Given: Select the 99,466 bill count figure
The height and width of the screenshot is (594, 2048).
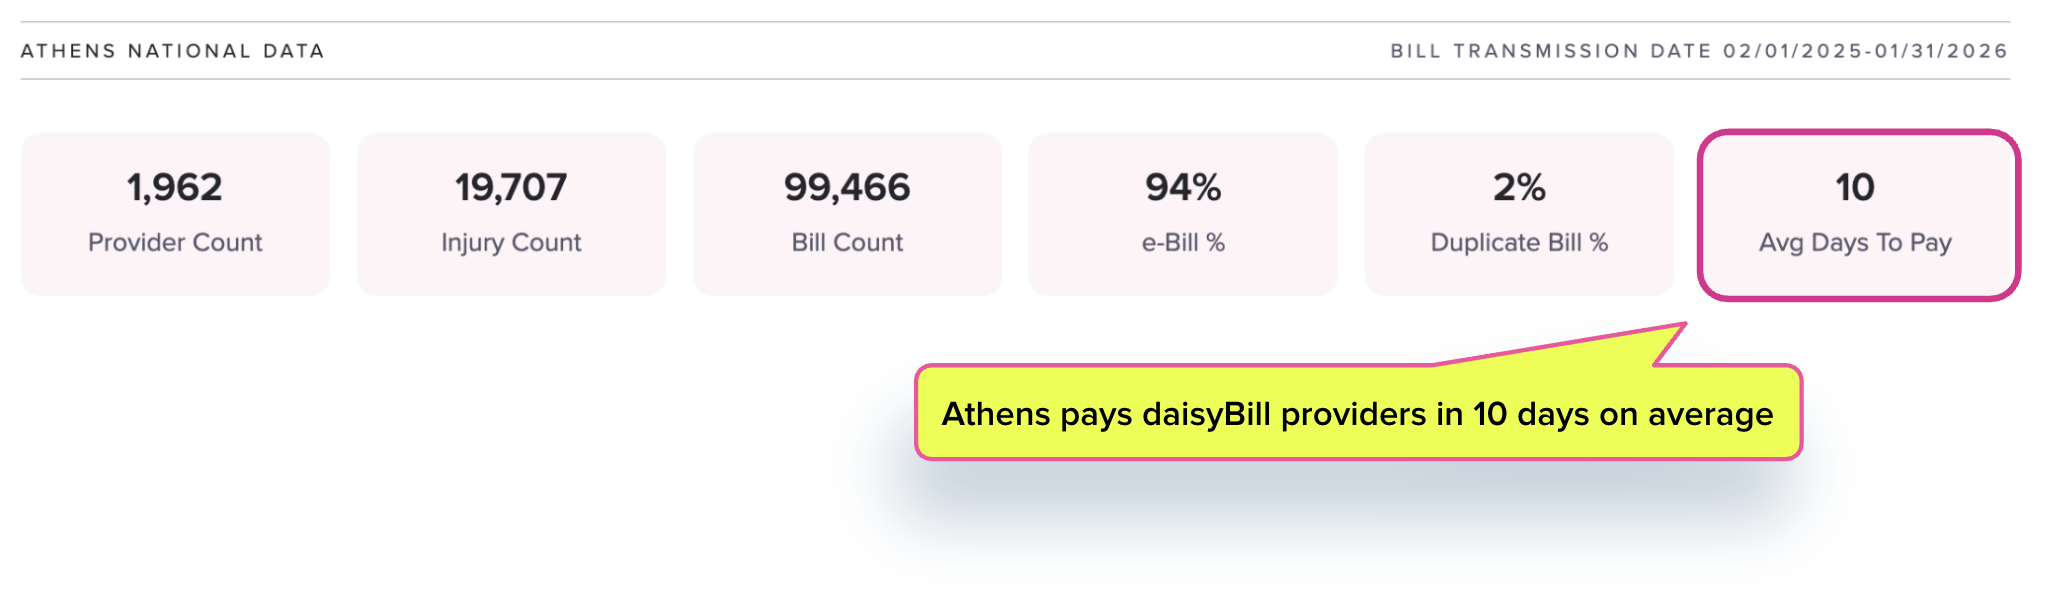Looking at the screenshot, I should [847, 187].
